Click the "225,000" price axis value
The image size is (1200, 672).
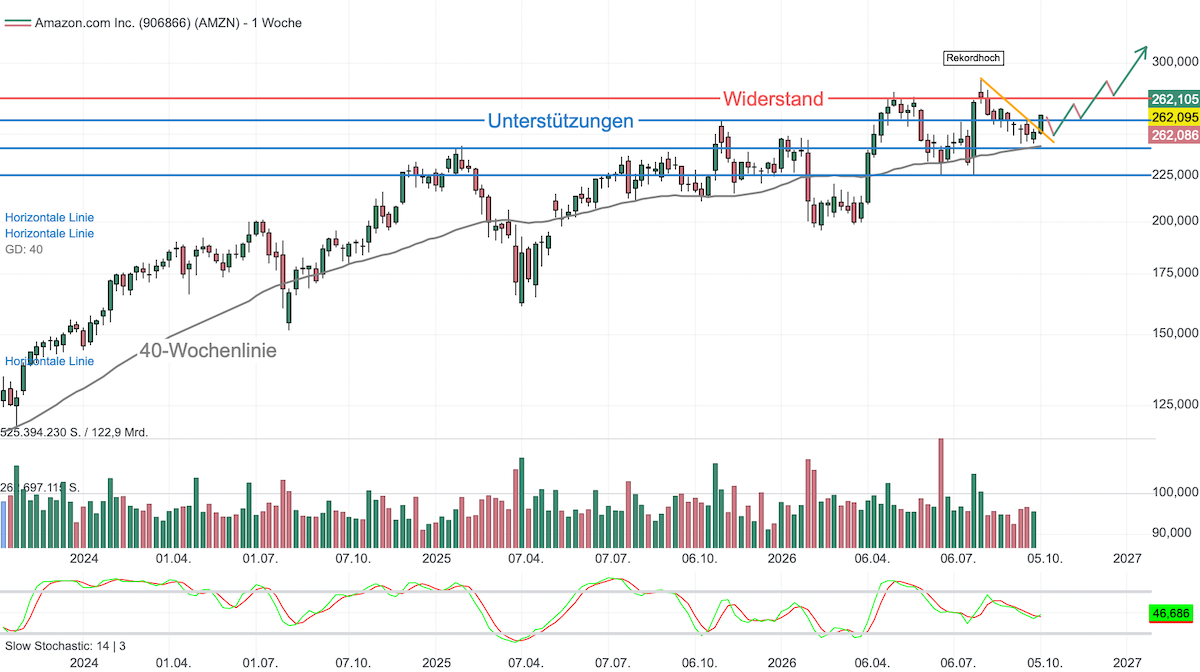(1175, 174)
